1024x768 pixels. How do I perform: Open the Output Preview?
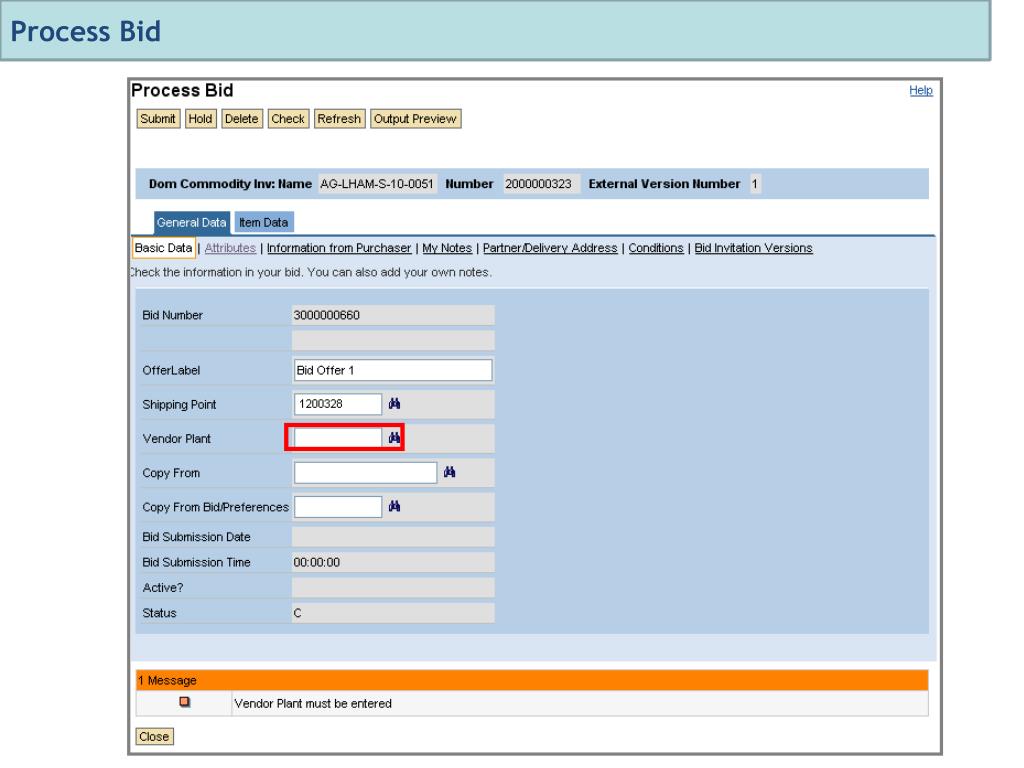(415, 119)
